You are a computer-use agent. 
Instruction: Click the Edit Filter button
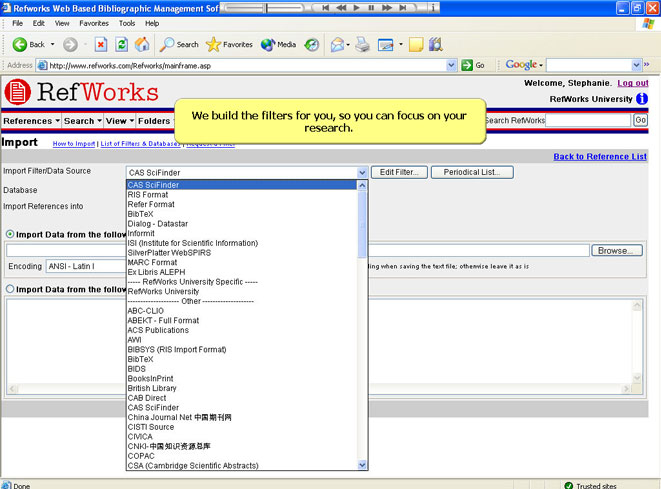pyautogui.click(x=399, y=172)
